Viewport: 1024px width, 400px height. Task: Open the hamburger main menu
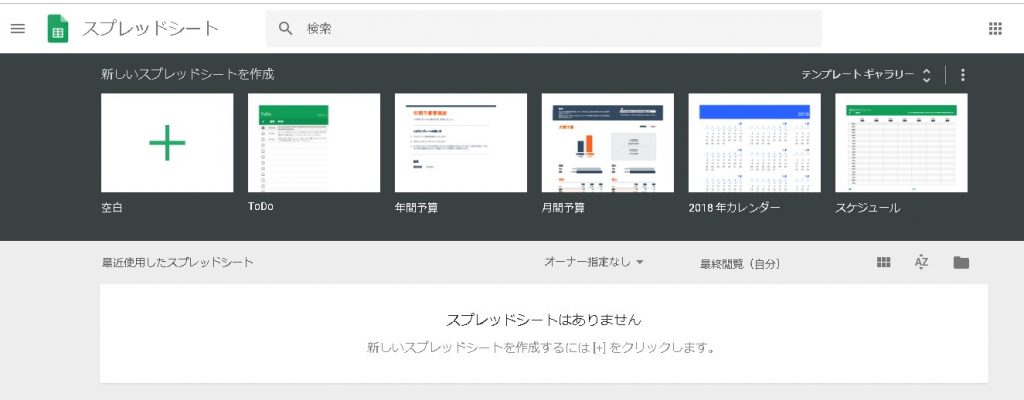point(17,29)
